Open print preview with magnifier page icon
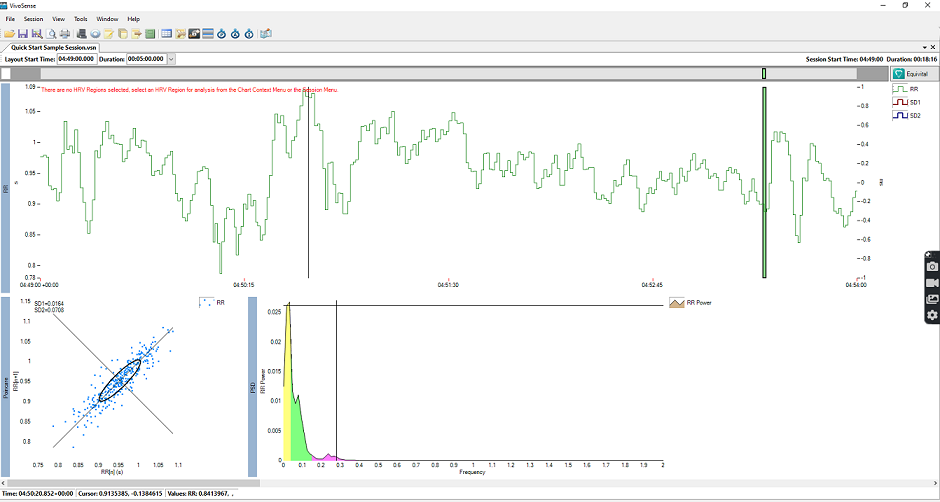 coord(51,34)
